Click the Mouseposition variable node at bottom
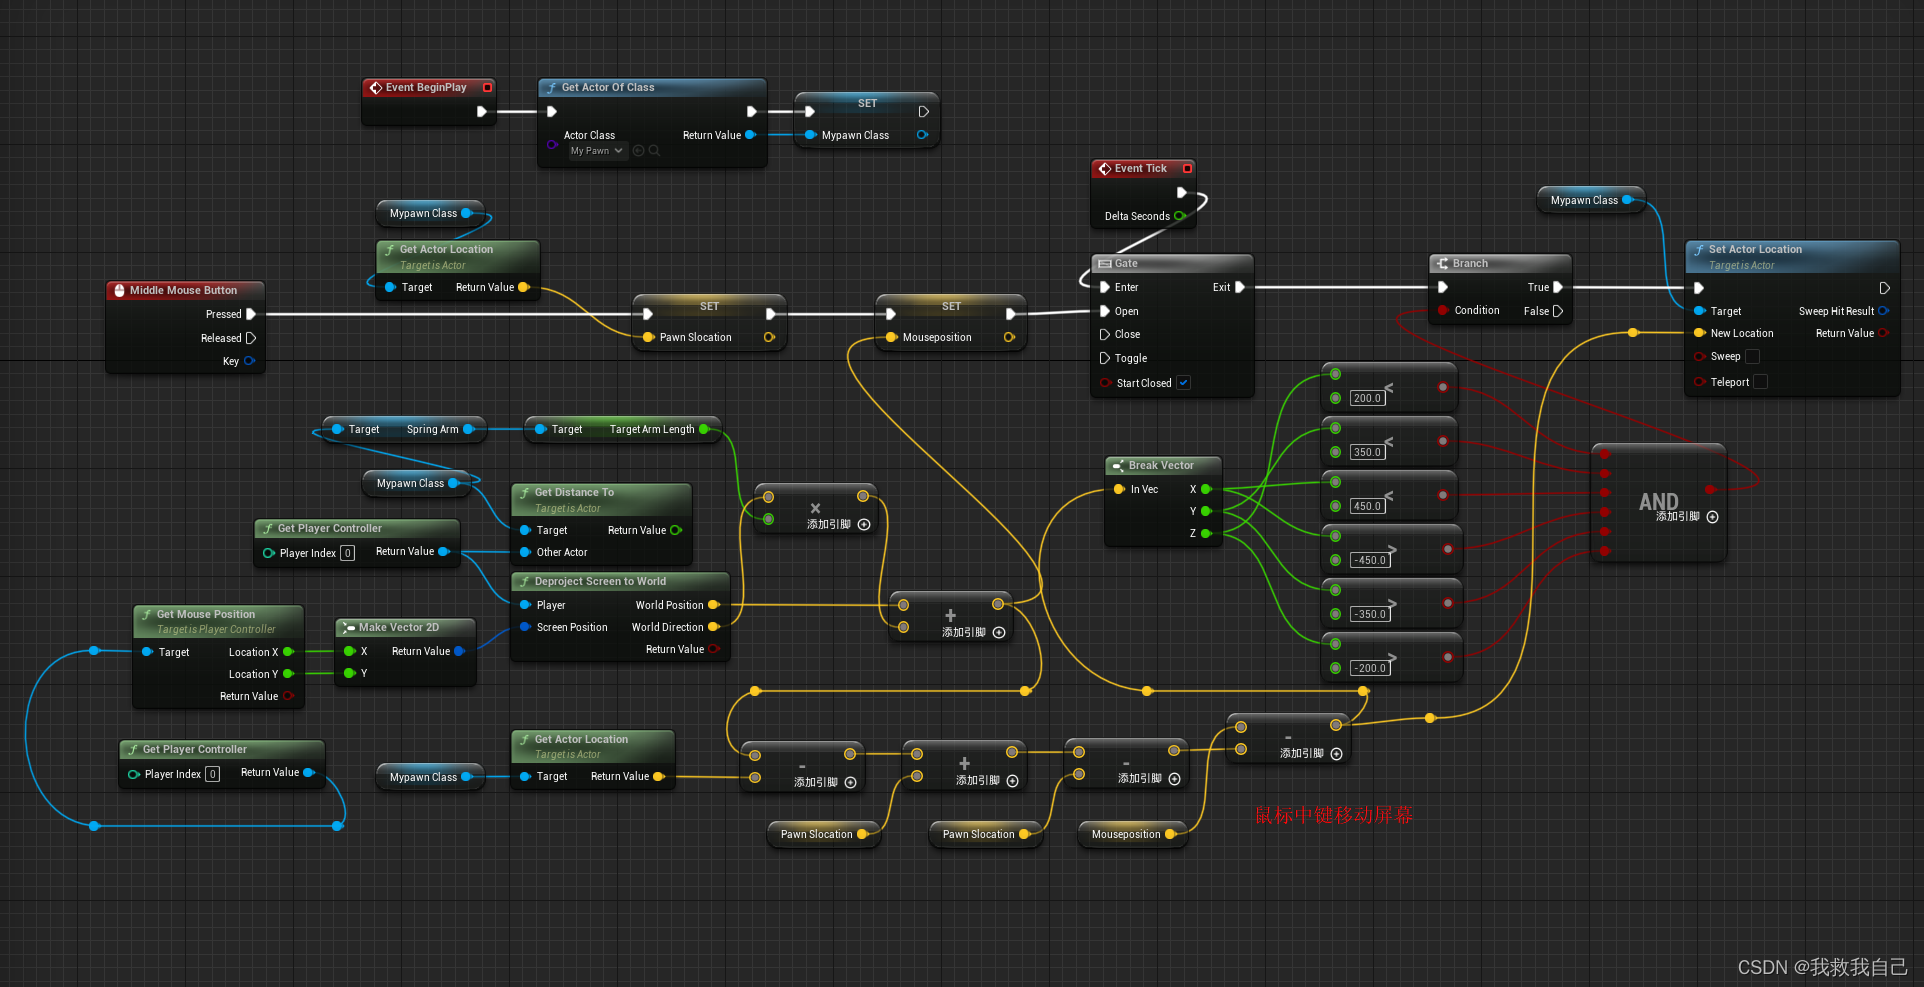The height and width of the screenshot is (987, 1924). [1132, 834]
